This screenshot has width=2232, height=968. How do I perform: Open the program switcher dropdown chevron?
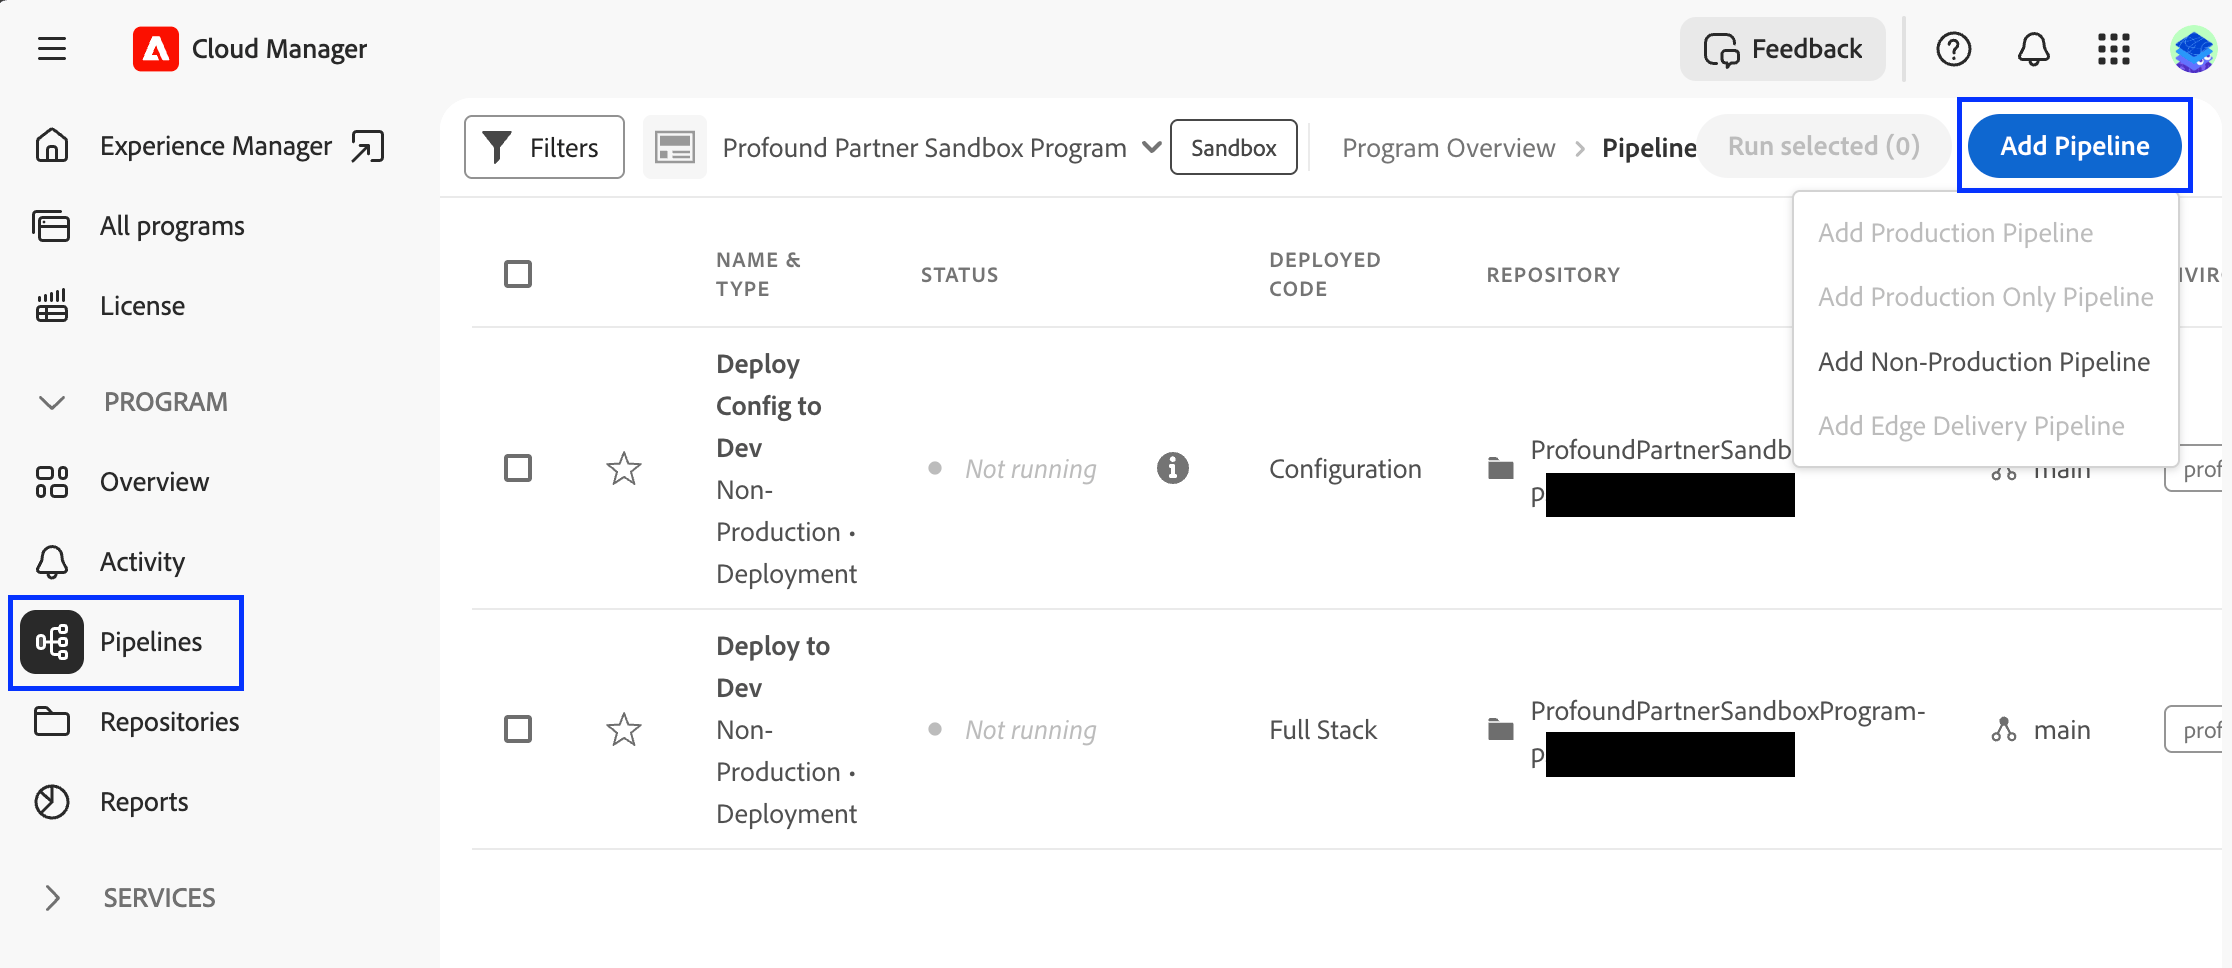(1152, 147)
